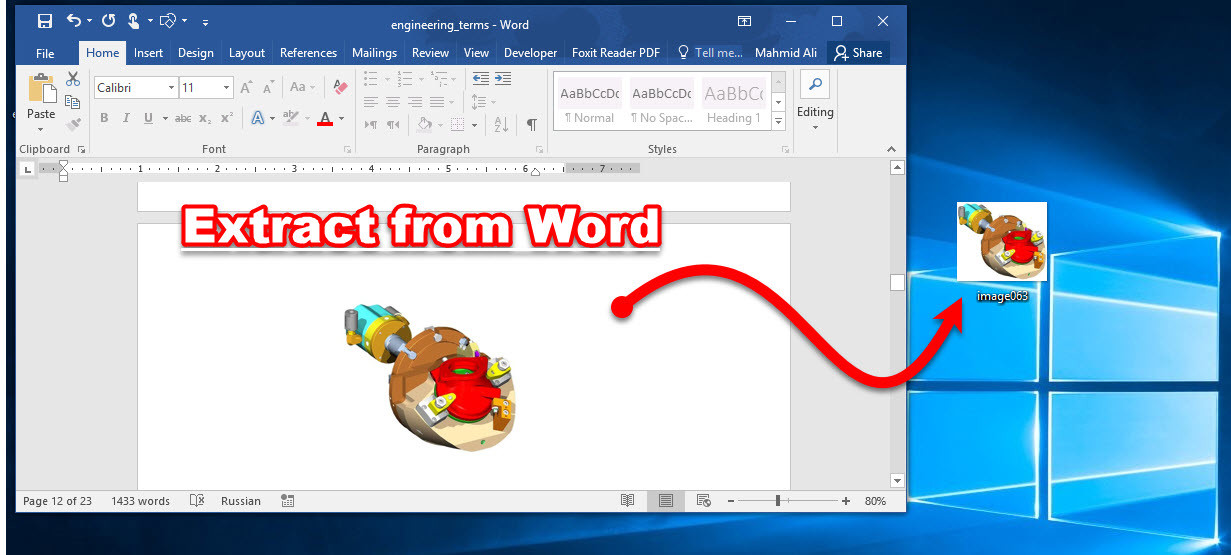
Task: Center align the text
Action: 393,102
